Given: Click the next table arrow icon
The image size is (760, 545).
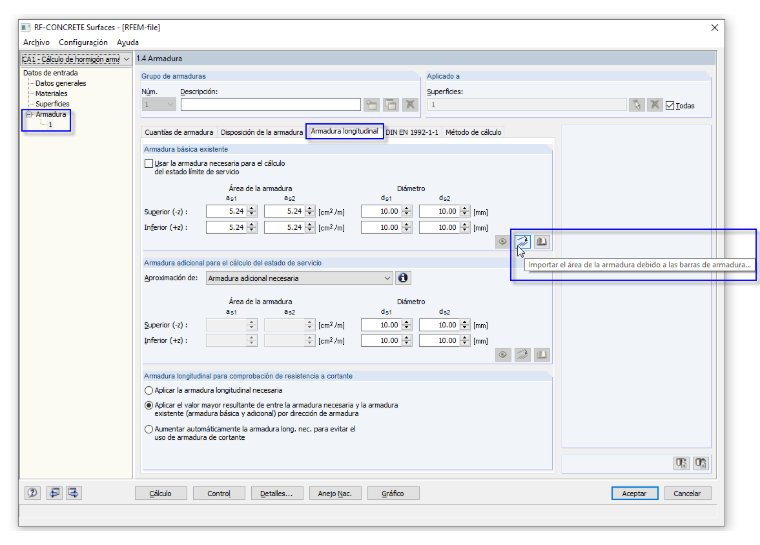Looking at the screenshot, I should tap(73, 493).
